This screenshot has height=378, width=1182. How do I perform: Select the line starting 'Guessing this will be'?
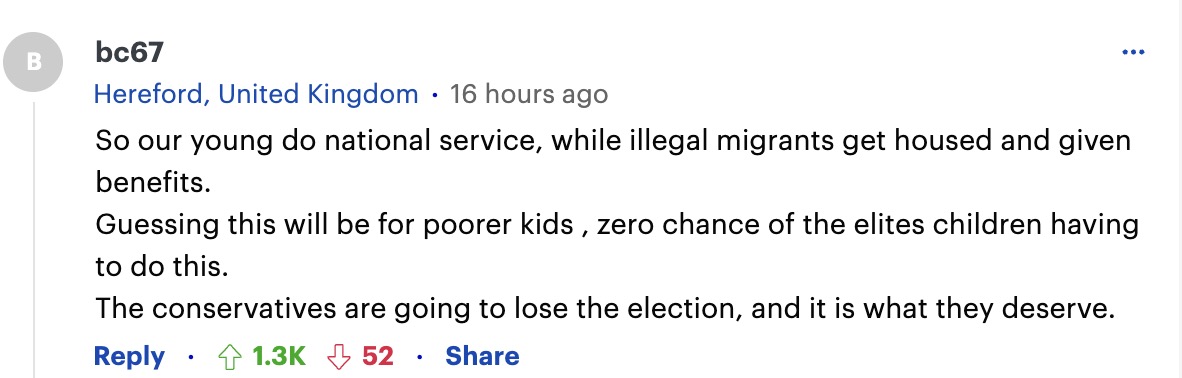617,226
